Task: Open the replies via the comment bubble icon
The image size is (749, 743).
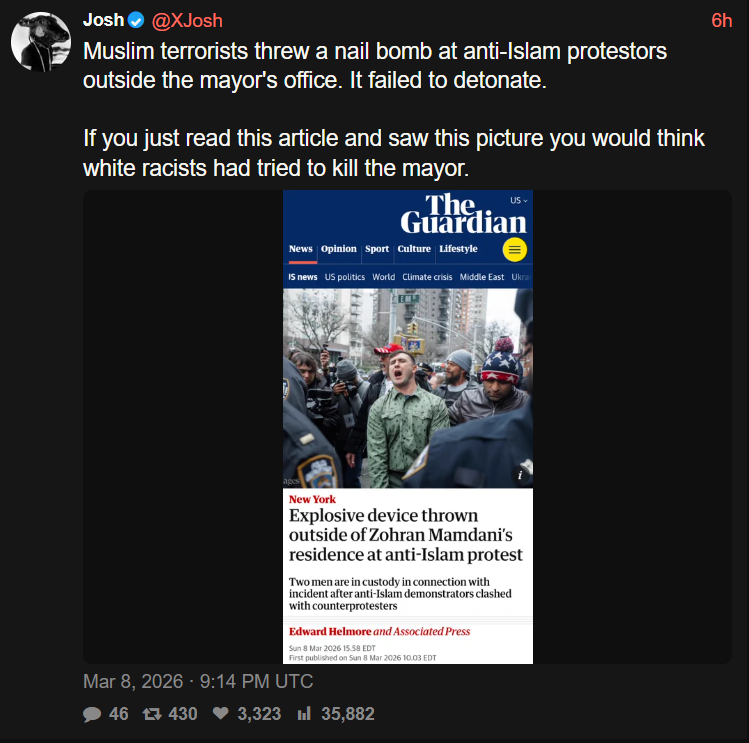Action: (92, 714)
